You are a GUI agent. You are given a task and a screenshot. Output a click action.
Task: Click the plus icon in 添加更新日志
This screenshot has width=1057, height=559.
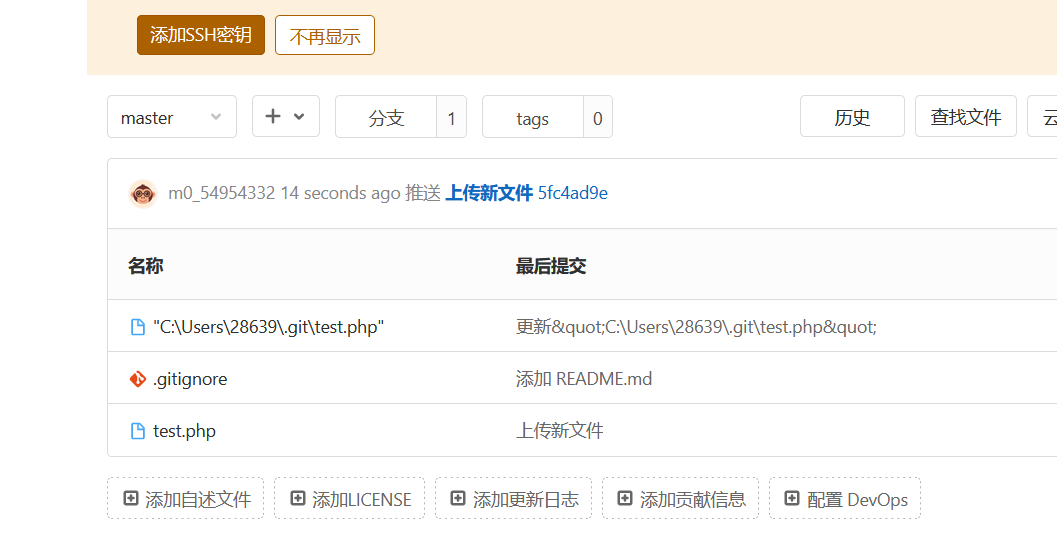(x=458, y=498)
